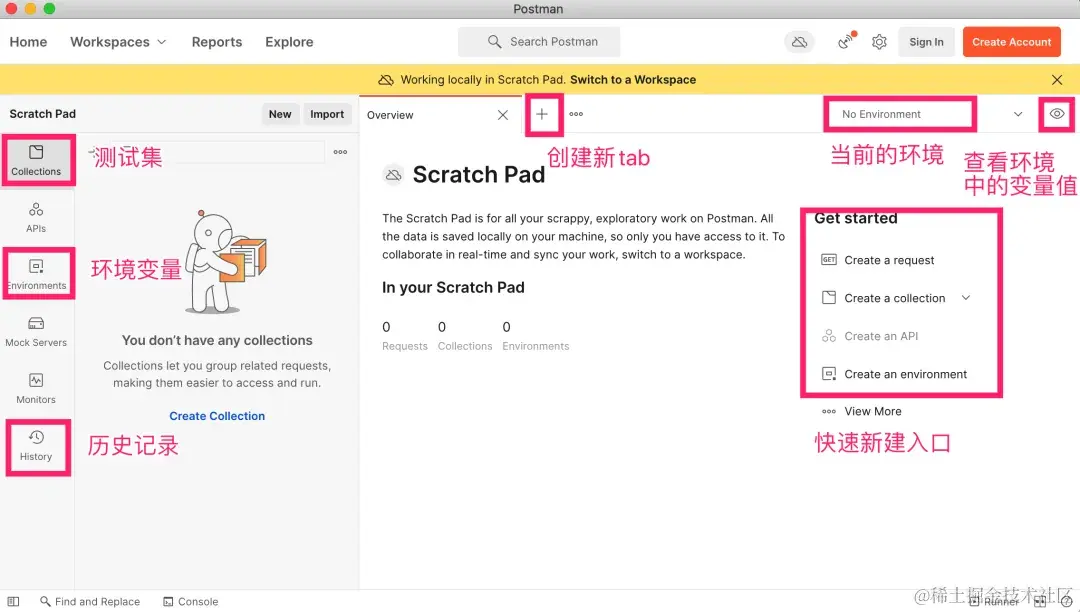Go to the Home menu item

coord(28,42)
